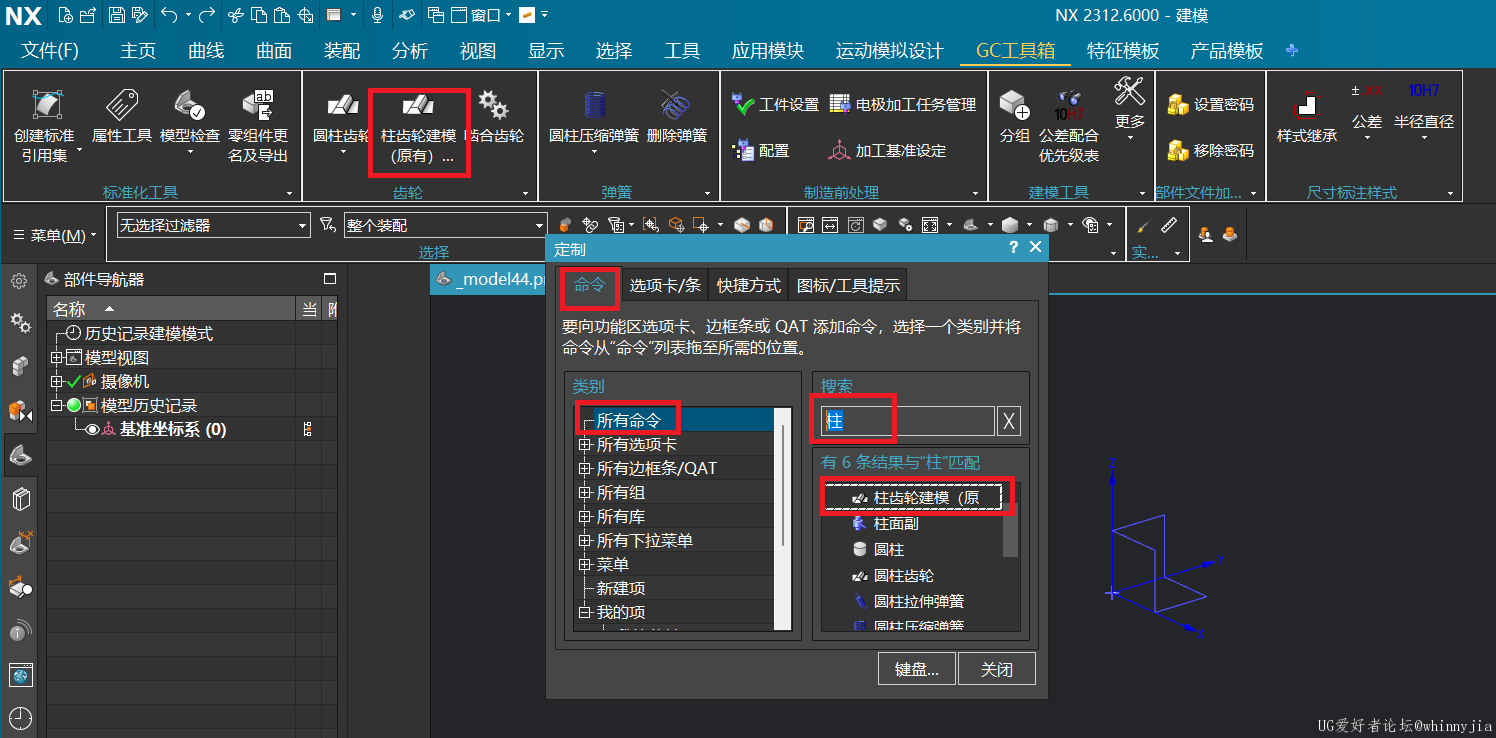Click the 设置密码 set password icon
Screen dimensions: 1496x738
[1178, 104]
